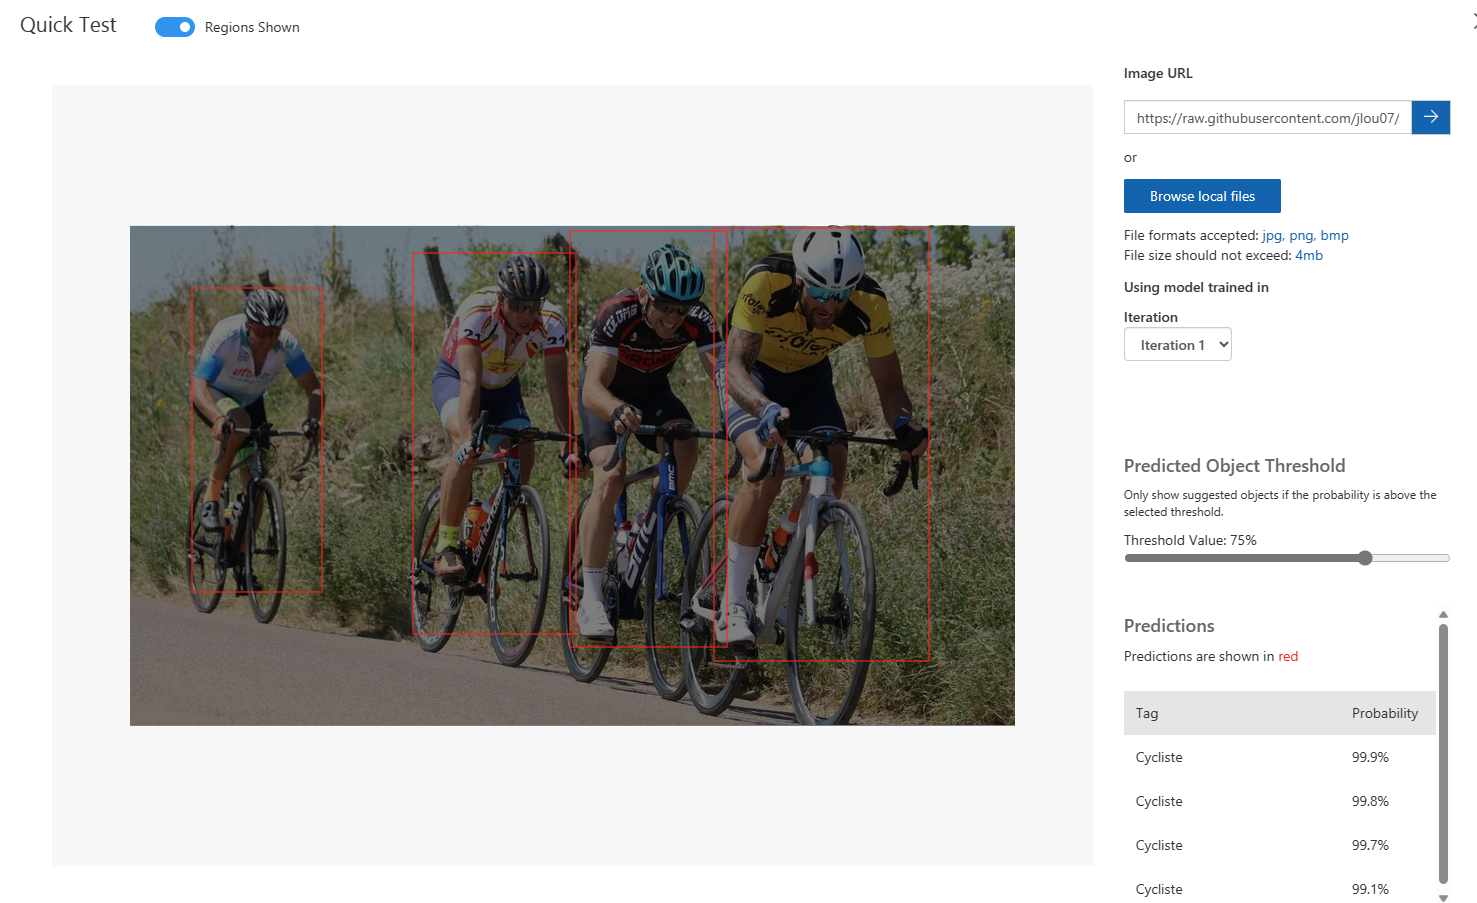The height and width of the screenshot is (903, 1477).
Task: Open the Iteration dropdown
Action: 1178,344
